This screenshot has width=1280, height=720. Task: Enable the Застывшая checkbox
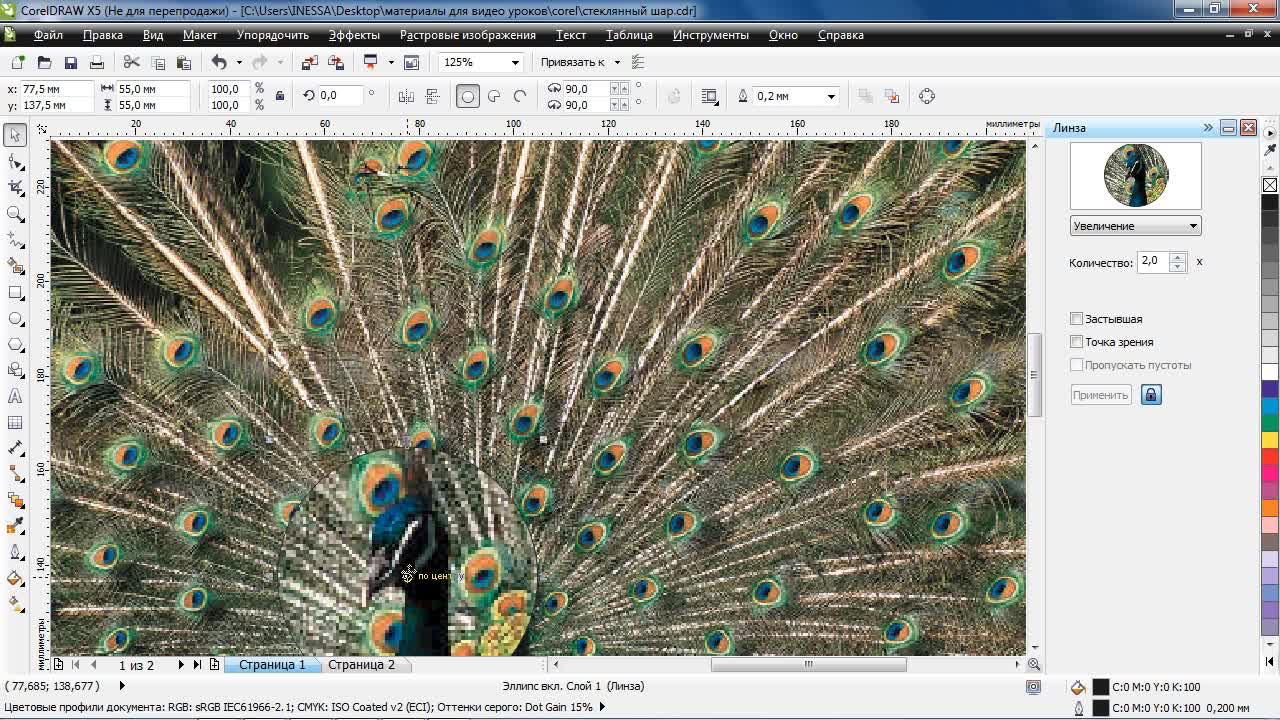click(1077, 319)
